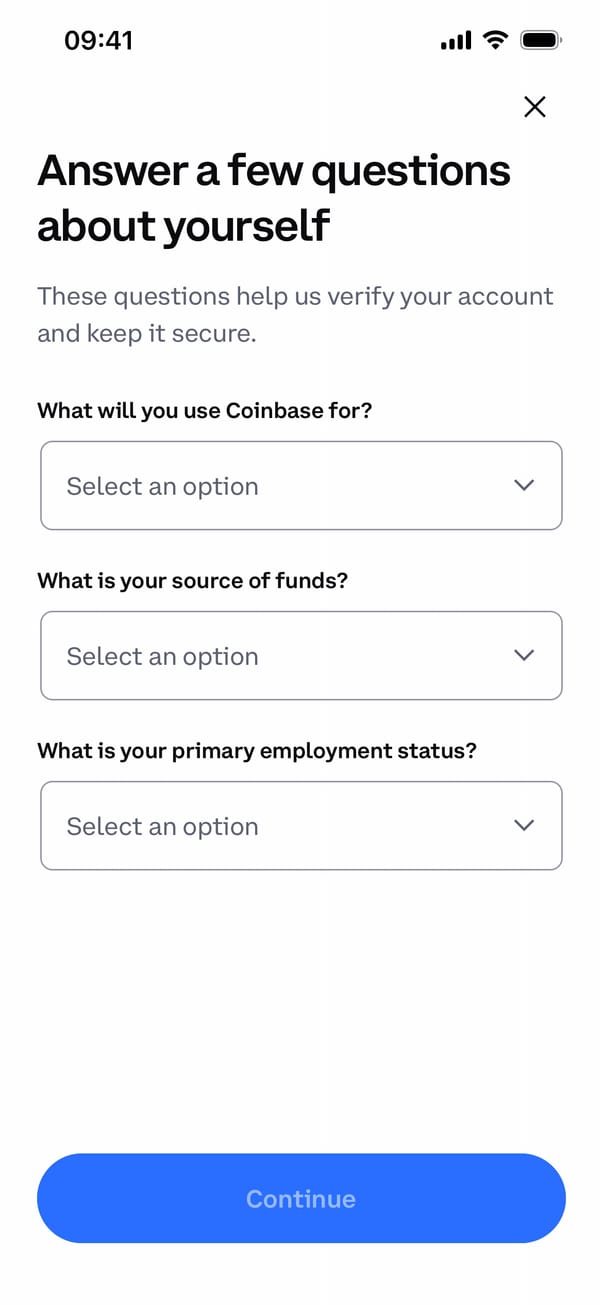603x1305 pixels.
Task: Tap the 09:41 clock in status bar
Action: coord(98,40)
